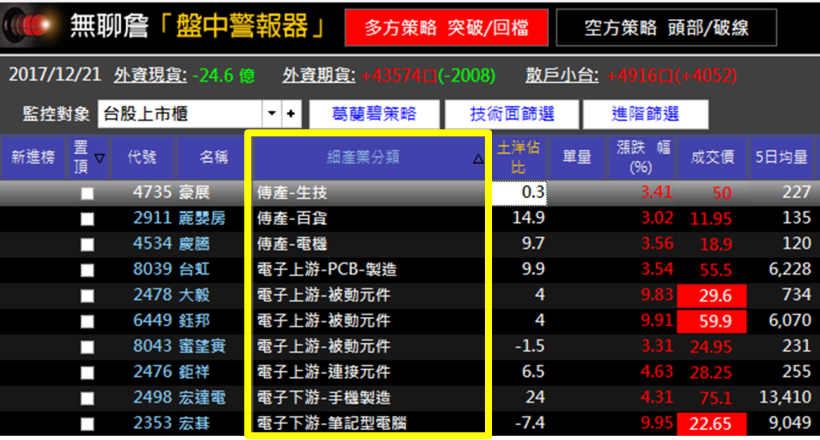The image size is (820, 440).
Task: Check the pin box for 2911 麗嬰房
Action: 87,219
